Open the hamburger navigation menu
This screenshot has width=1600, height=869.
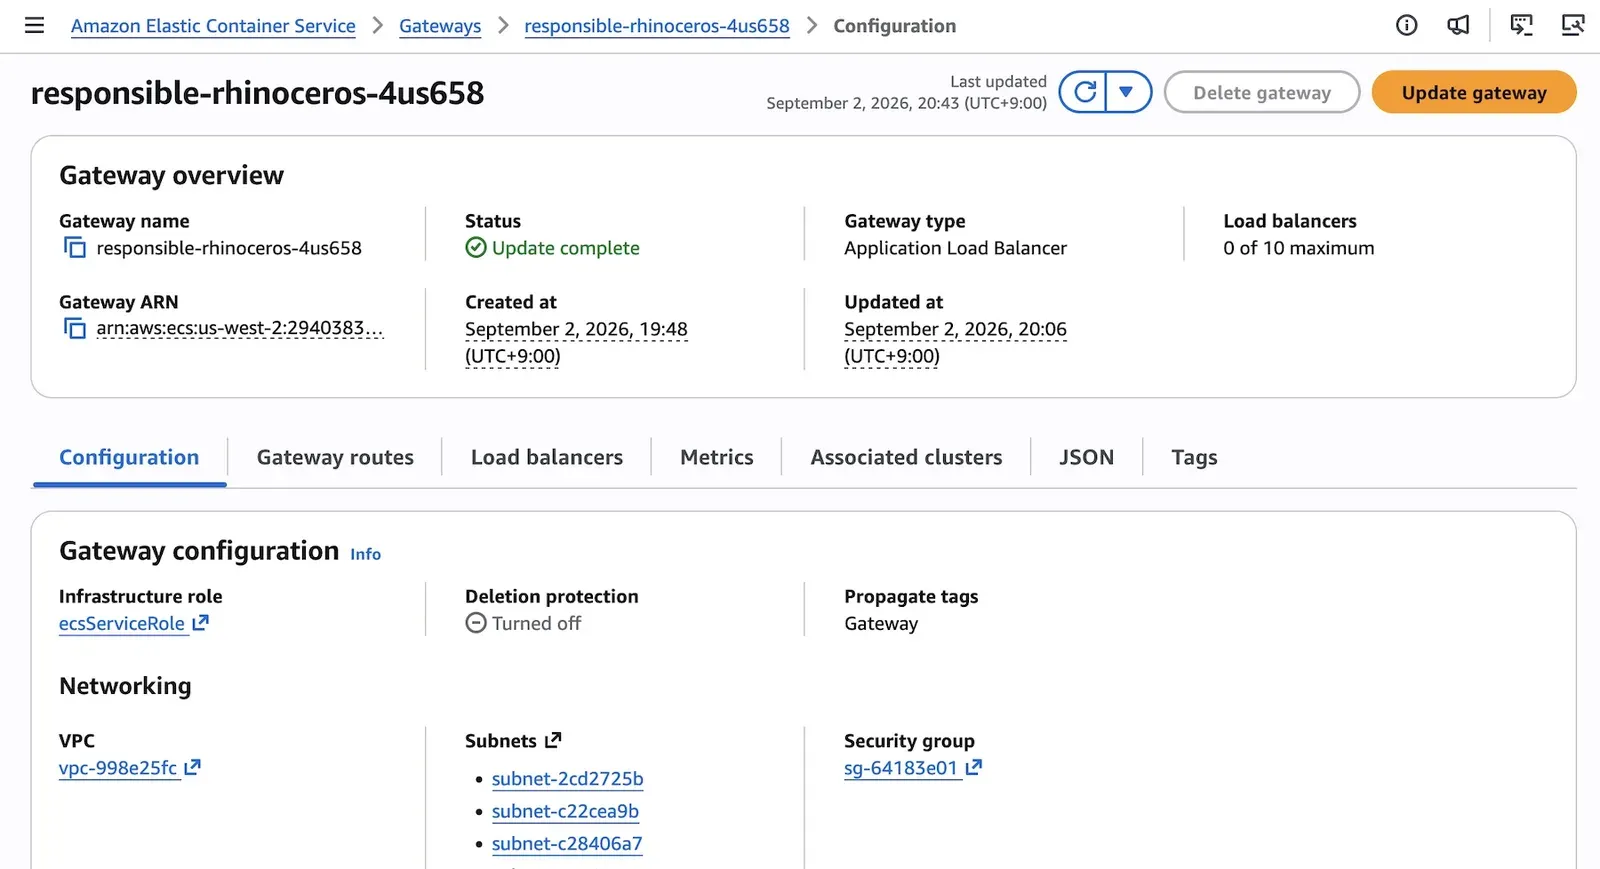click(34, 25)
